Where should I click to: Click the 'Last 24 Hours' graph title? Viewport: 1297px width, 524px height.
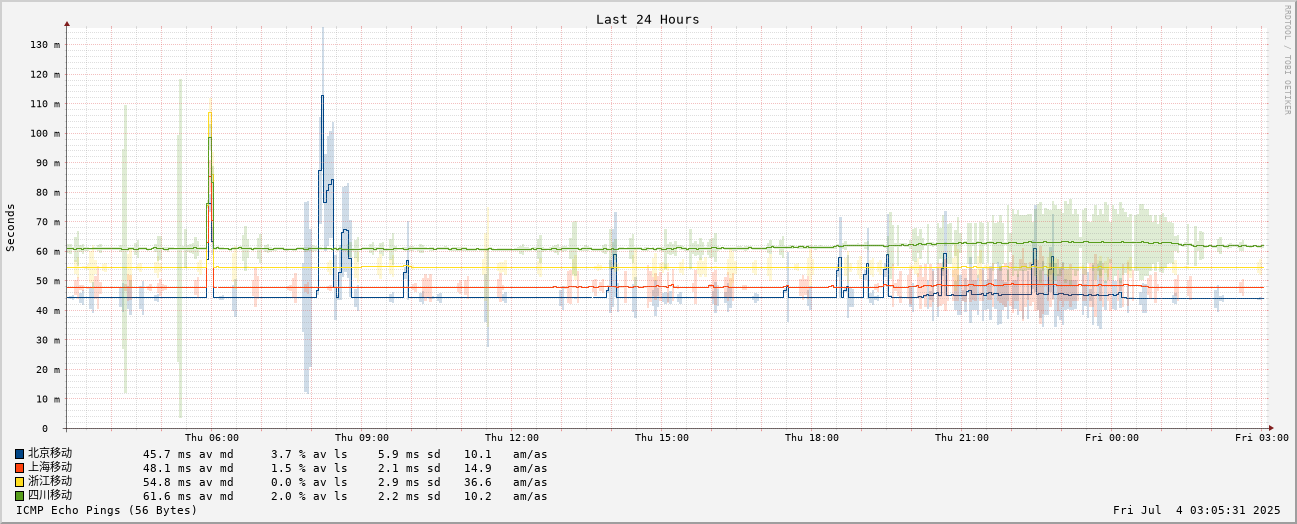[x=648, y=19]
